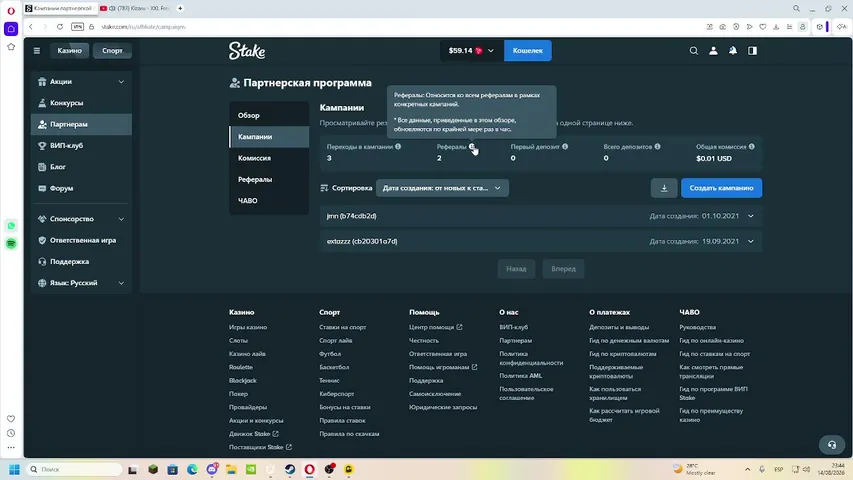
Task: Click the Вперед pagination button
Action: (563, 269)
